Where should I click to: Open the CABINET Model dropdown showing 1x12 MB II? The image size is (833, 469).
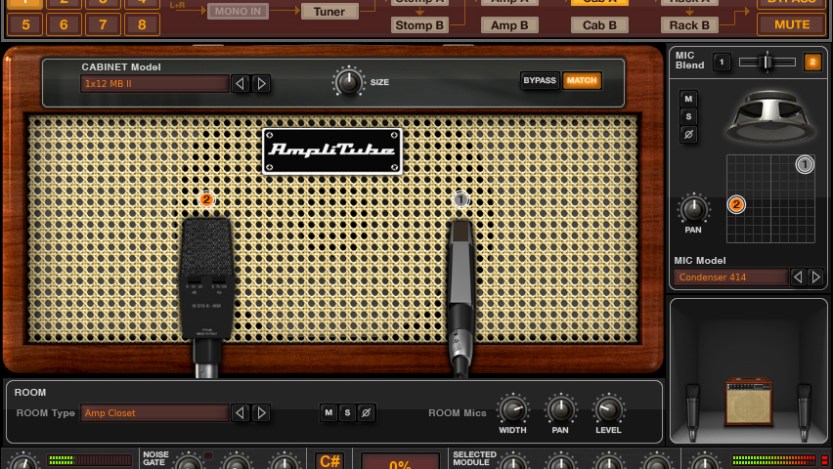(x=155, y=84)
